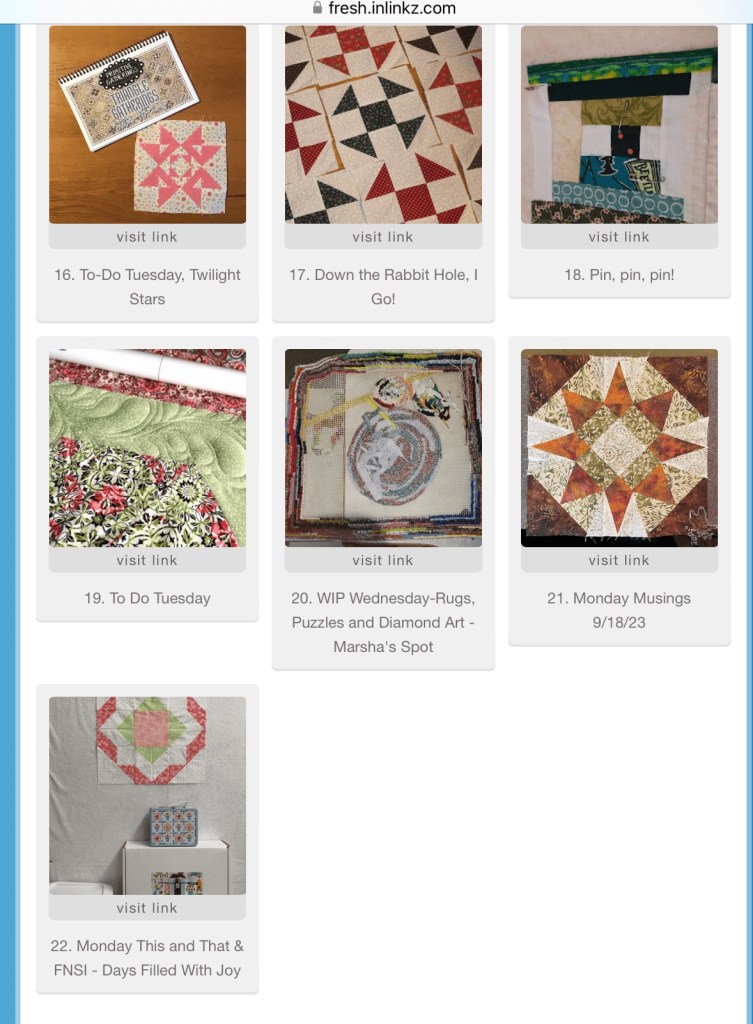Click visit link for Pin, pin, pin!
This screenshot has width=753, height=1024.
coord(619,237)
